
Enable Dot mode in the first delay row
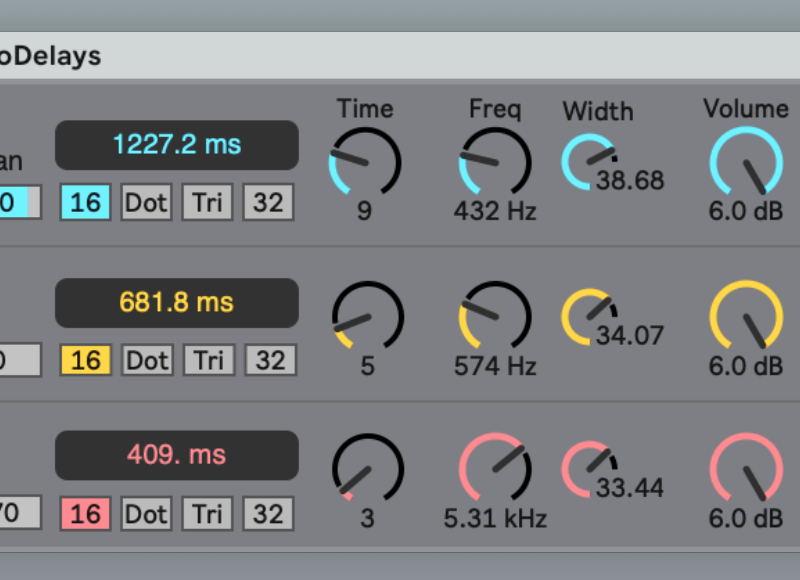146,203
